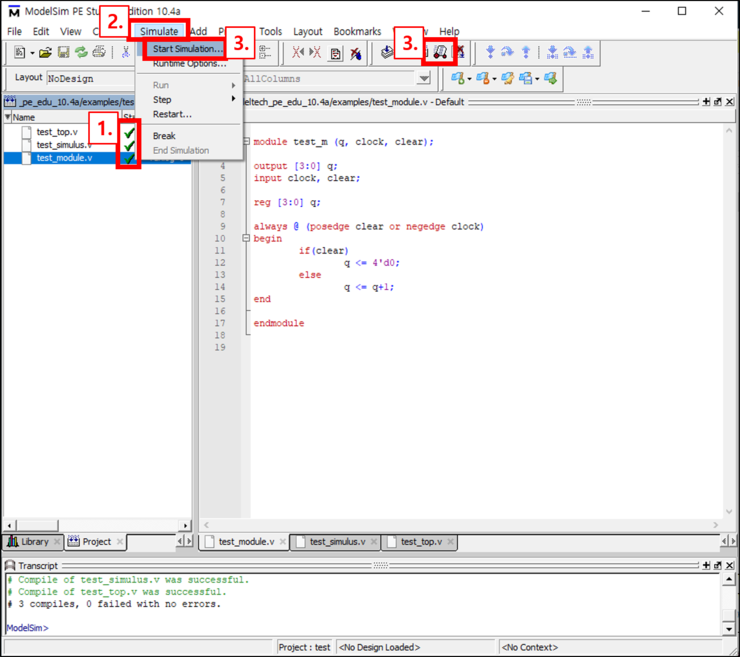Undock the Transcript pane
The height and width of the screenshot is (657, 740).
pyautogui.click(x=717, y=565)
